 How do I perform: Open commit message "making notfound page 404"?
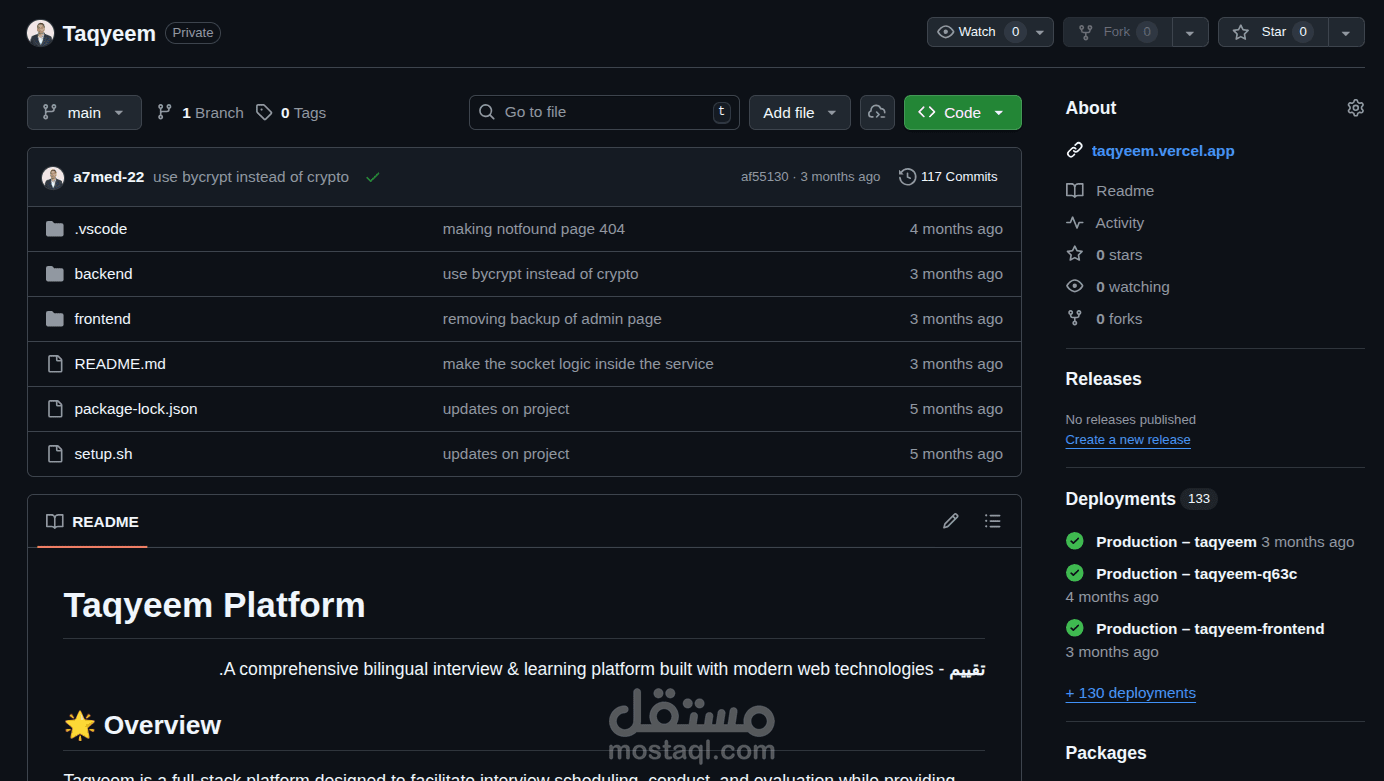click(534, 229)
